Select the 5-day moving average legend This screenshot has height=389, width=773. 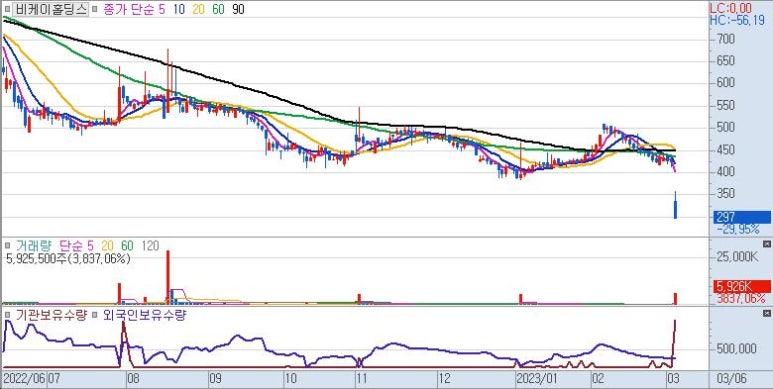pos(162,9)
